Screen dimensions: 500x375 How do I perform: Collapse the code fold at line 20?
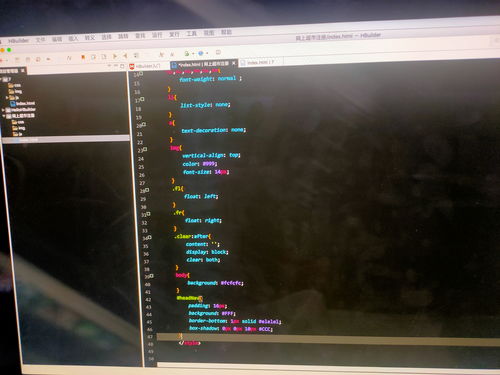tap(144, 124)
